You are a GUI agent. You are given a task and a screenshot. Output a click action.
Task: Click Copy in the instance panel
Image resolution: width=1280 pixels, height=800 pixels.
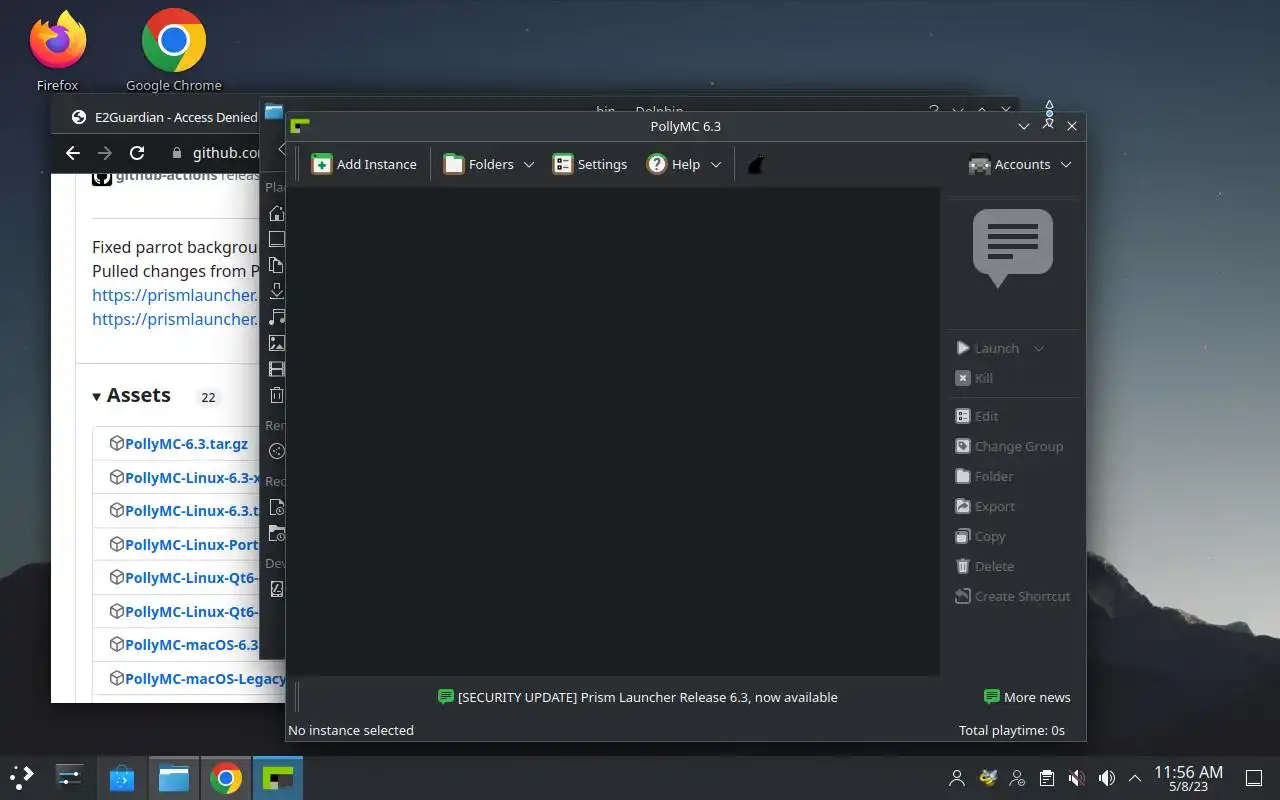980,536
